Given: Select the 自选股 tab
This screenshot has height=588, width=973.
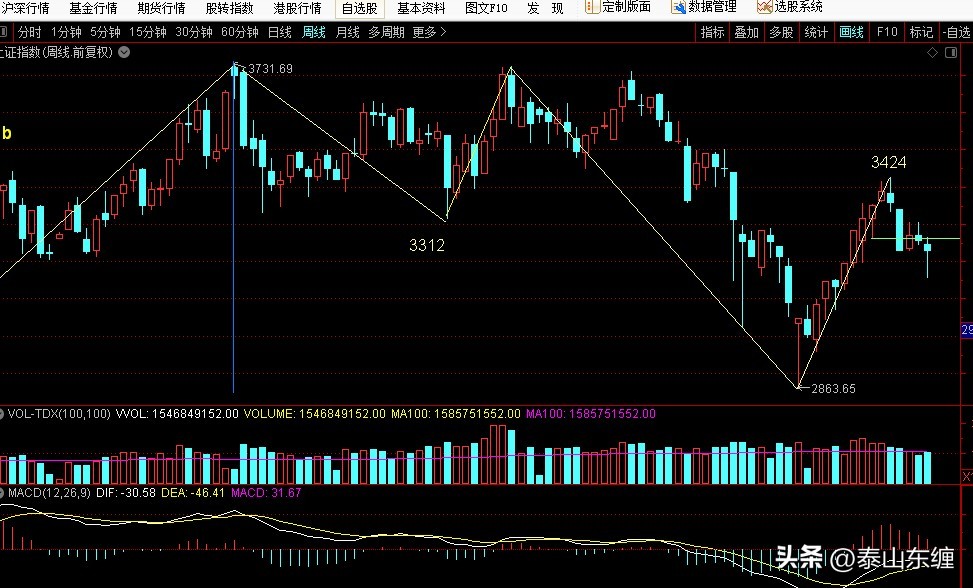Looking at the screenshot, I should (360, 8).
